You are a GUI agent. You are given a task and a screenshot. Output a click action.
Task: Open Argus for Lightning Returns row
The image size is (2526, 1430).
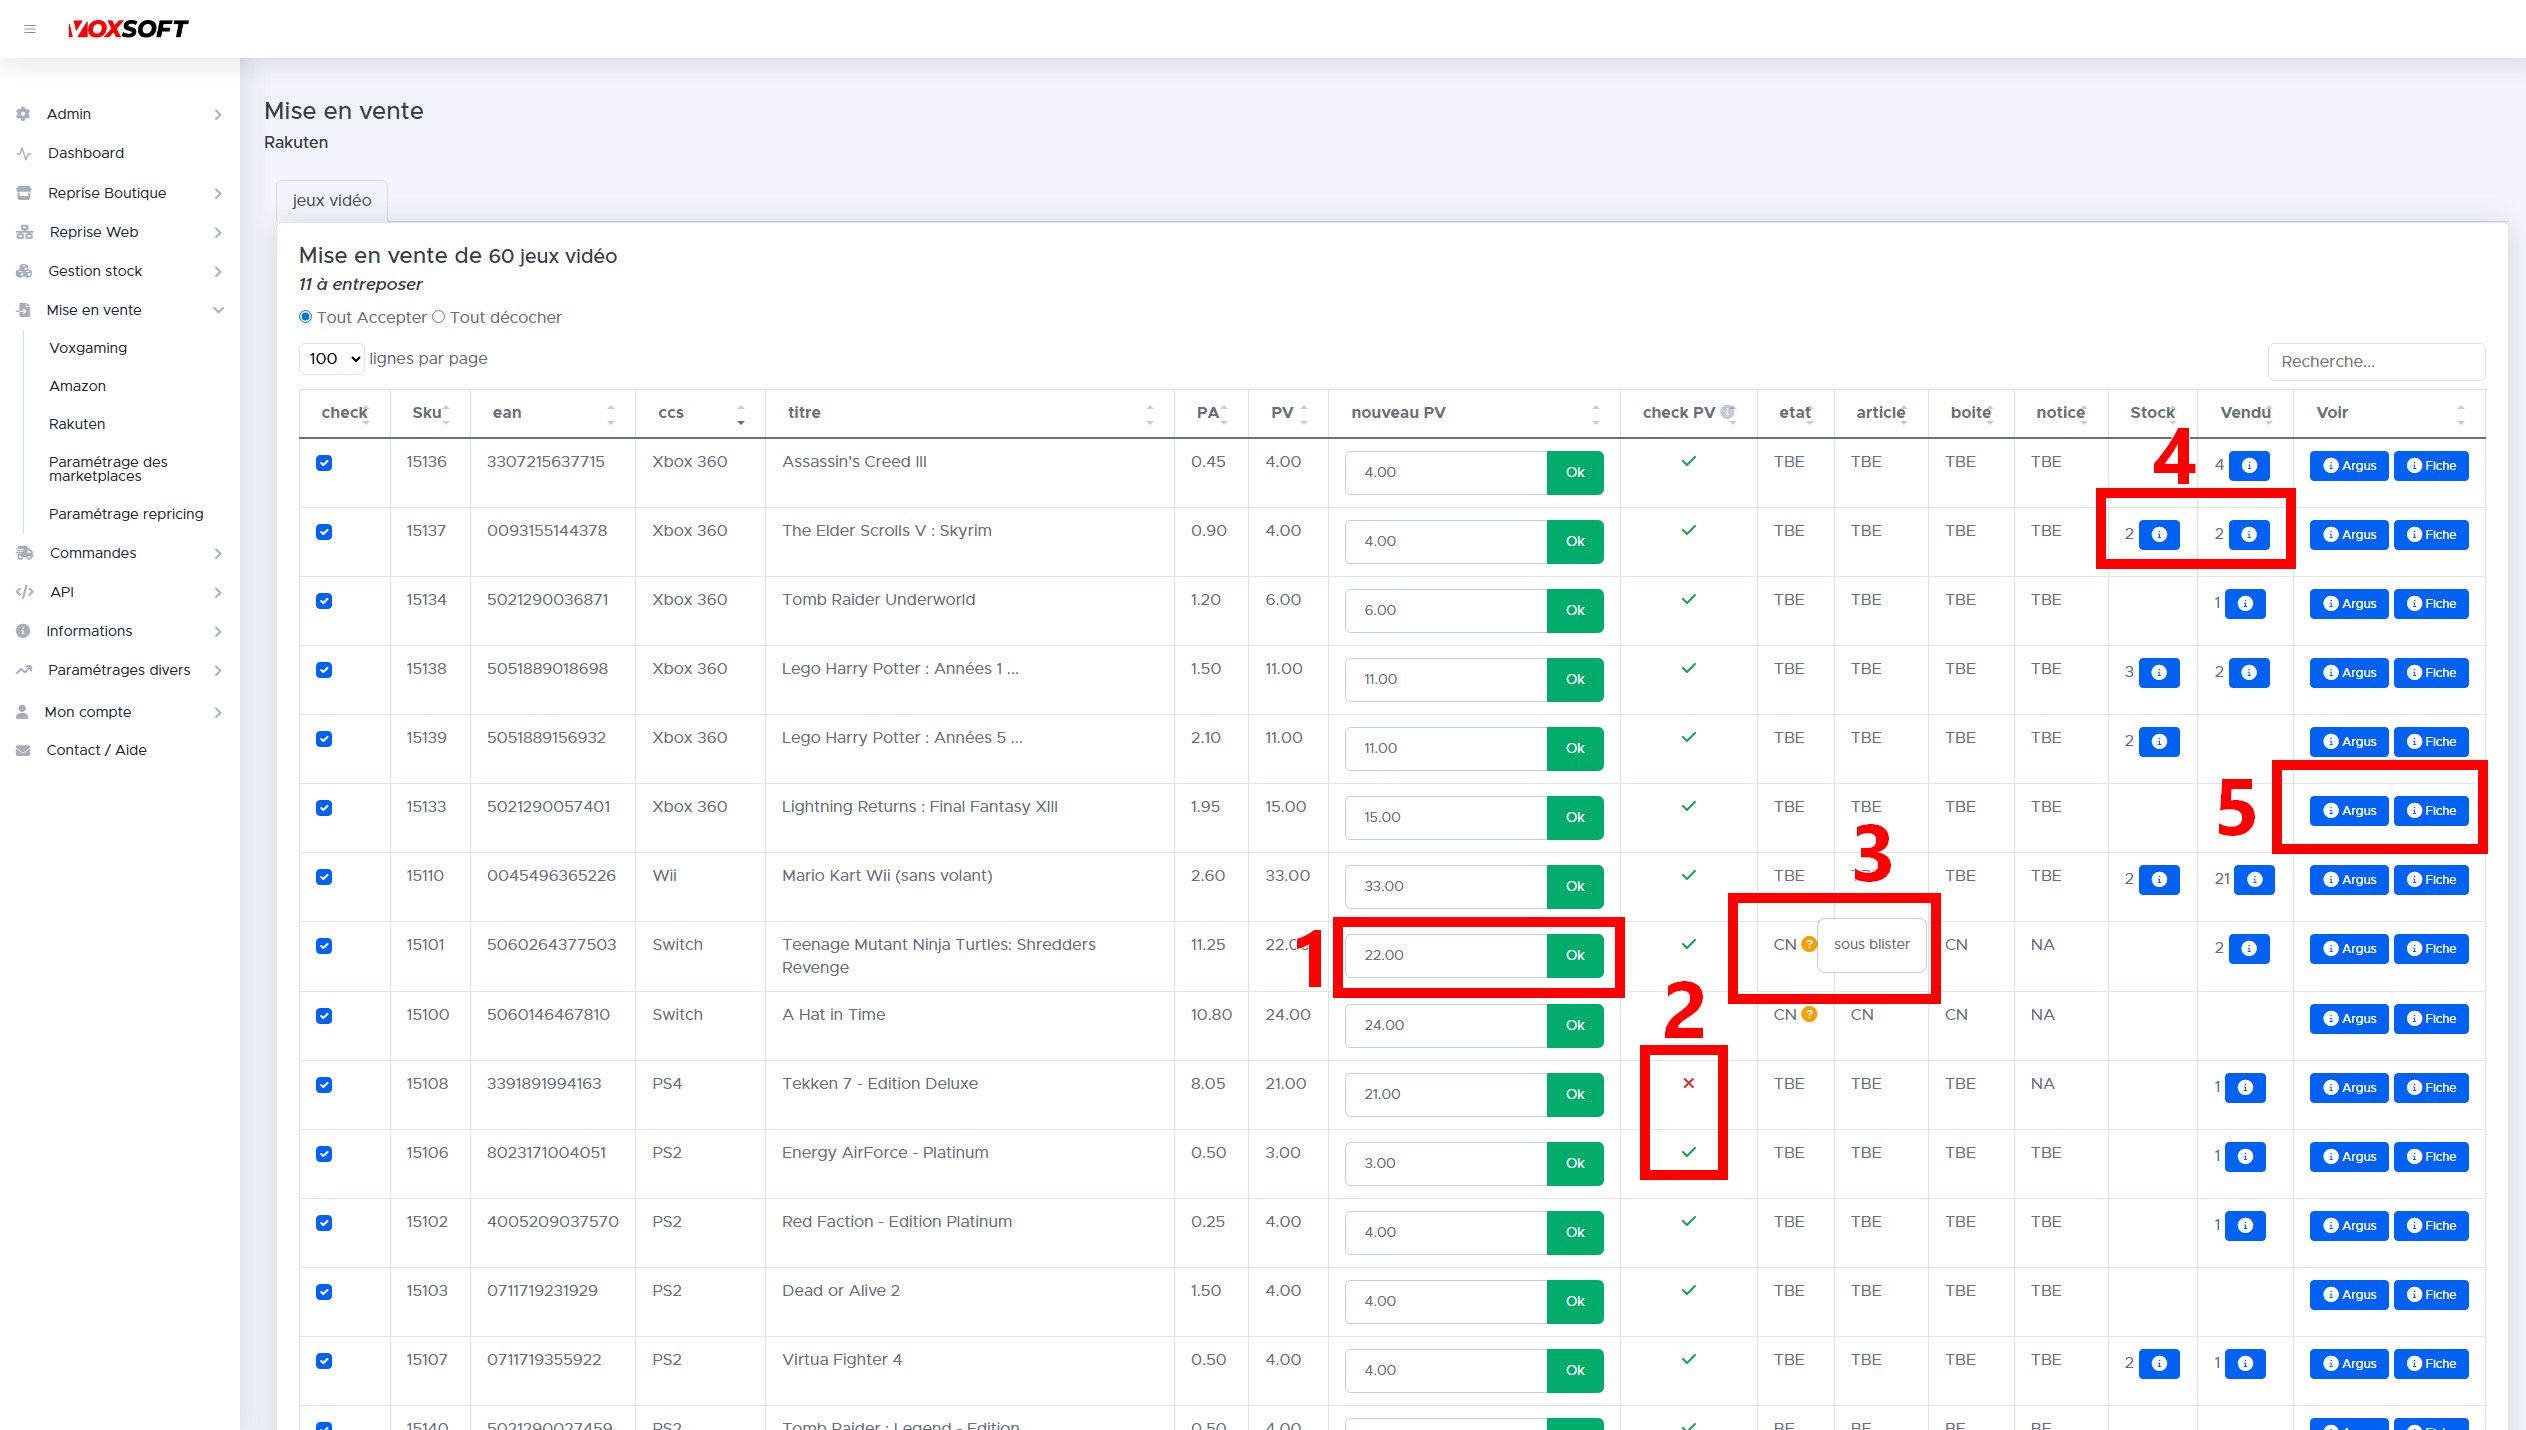2349,811
